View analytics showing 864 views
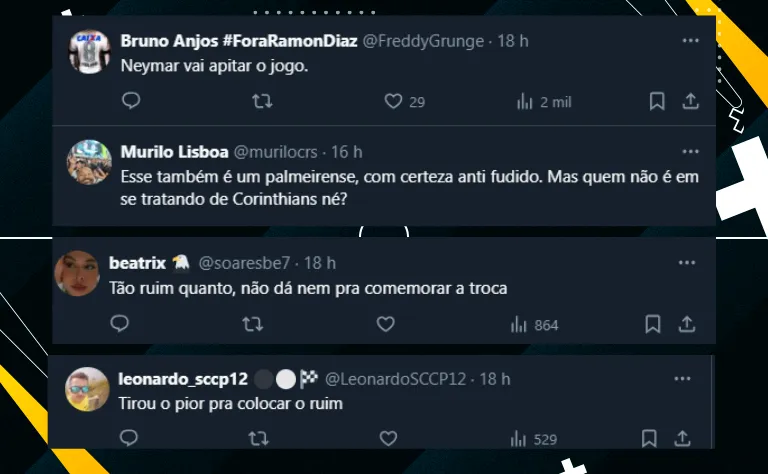The image size is (768, 474). 535,324
